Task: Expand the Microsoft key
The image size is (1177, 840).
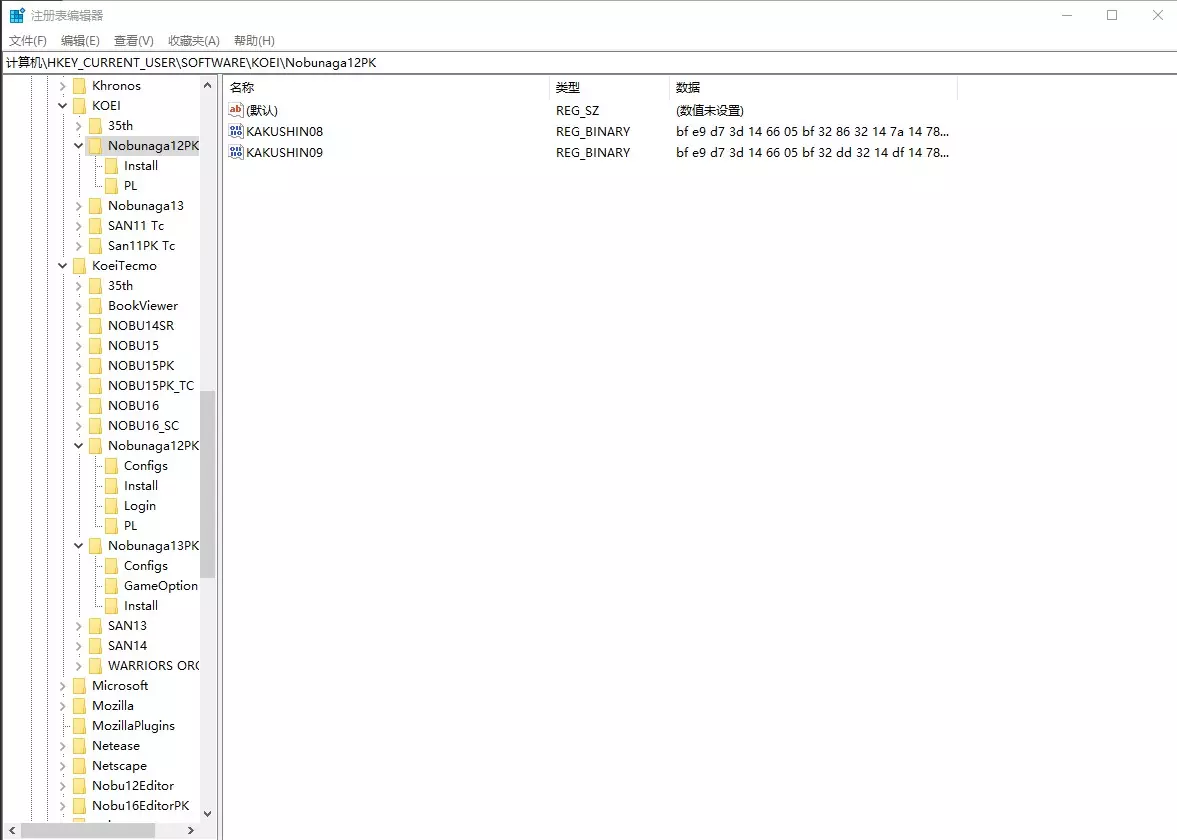Action: (x=62, y=686)
